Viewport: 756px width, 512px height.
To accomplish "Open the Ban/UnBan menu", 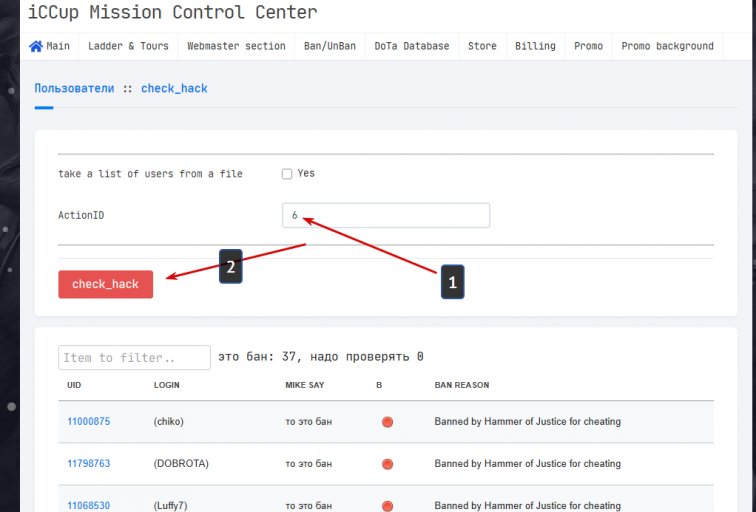I will pos(330,46).
